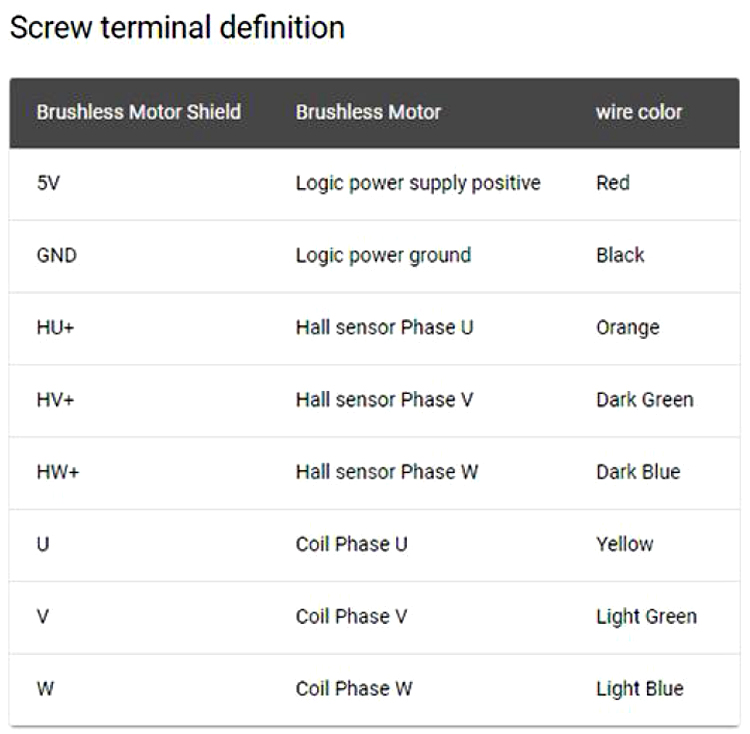Screen dimensions: 750x734
Task: Click the HW+ terminal cell
Action: point(57,472)
